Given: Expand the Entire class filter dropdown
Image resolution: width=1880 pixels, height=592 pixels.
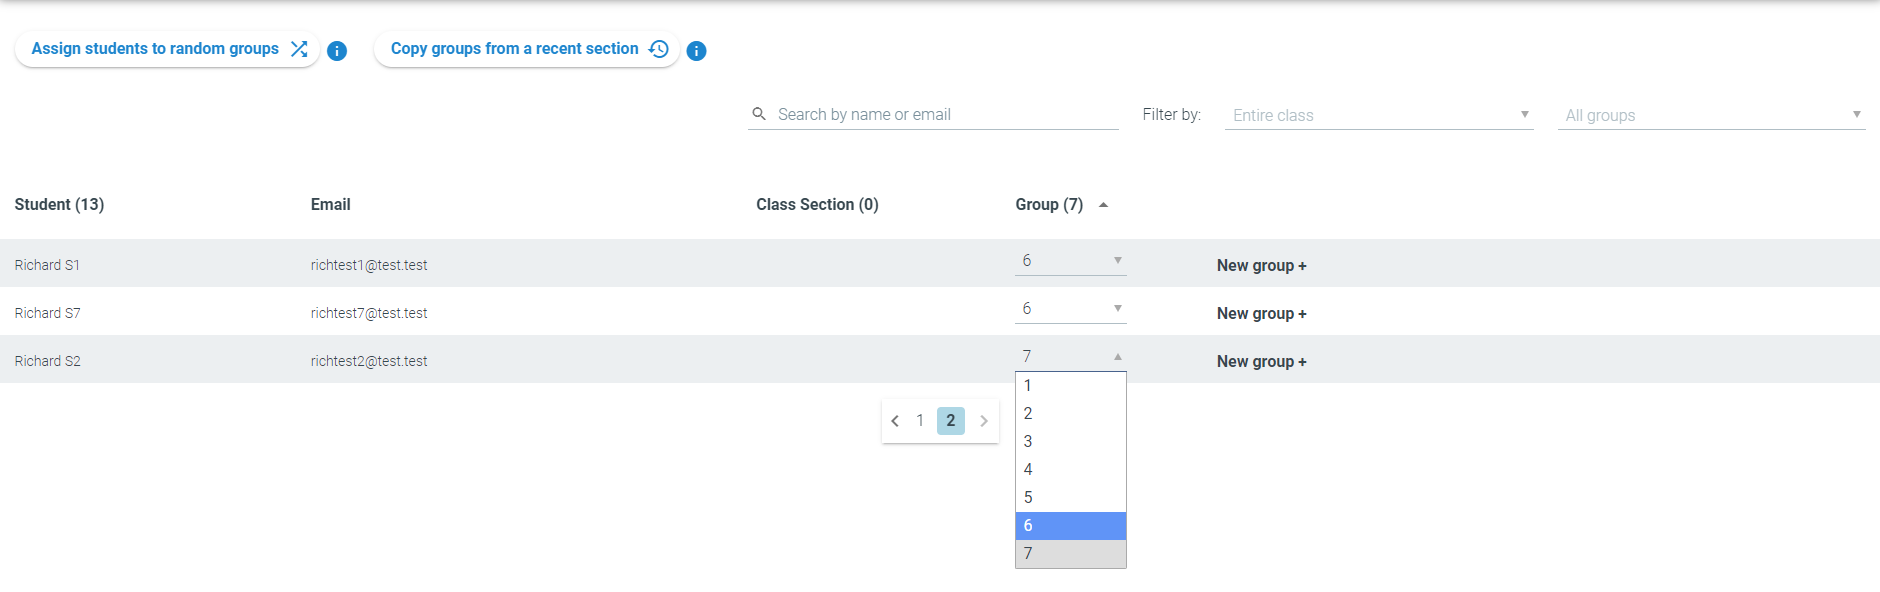Looking at the screenshot, I should click(1379, 115).
